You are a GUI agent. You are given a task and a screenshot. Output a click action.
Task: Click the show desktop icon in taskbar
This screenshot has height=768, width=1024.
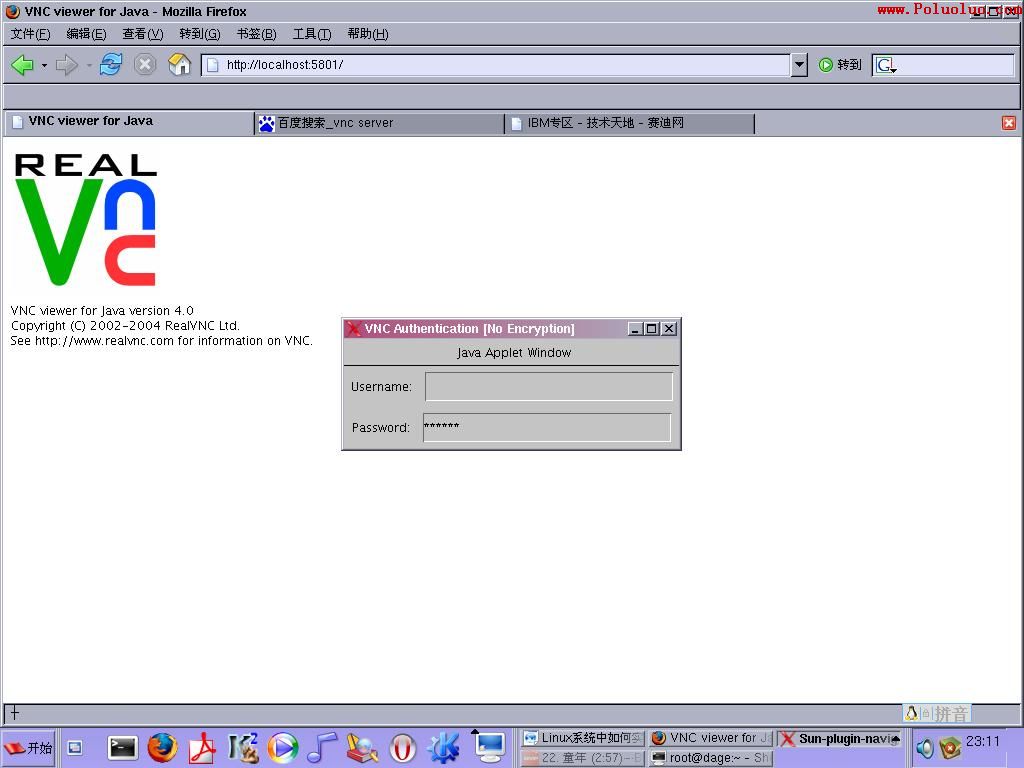pyautogui.click(x=75, y=748)
